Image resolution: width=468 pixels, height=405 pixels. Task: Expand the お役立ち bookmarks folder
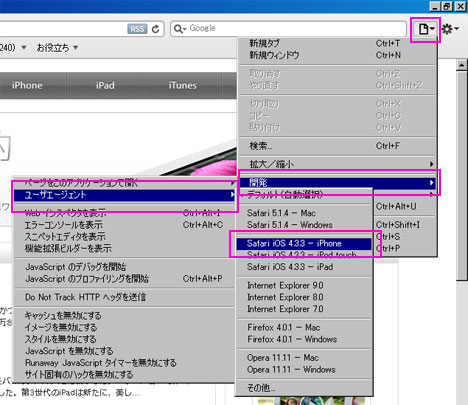[x=57, y=48]
